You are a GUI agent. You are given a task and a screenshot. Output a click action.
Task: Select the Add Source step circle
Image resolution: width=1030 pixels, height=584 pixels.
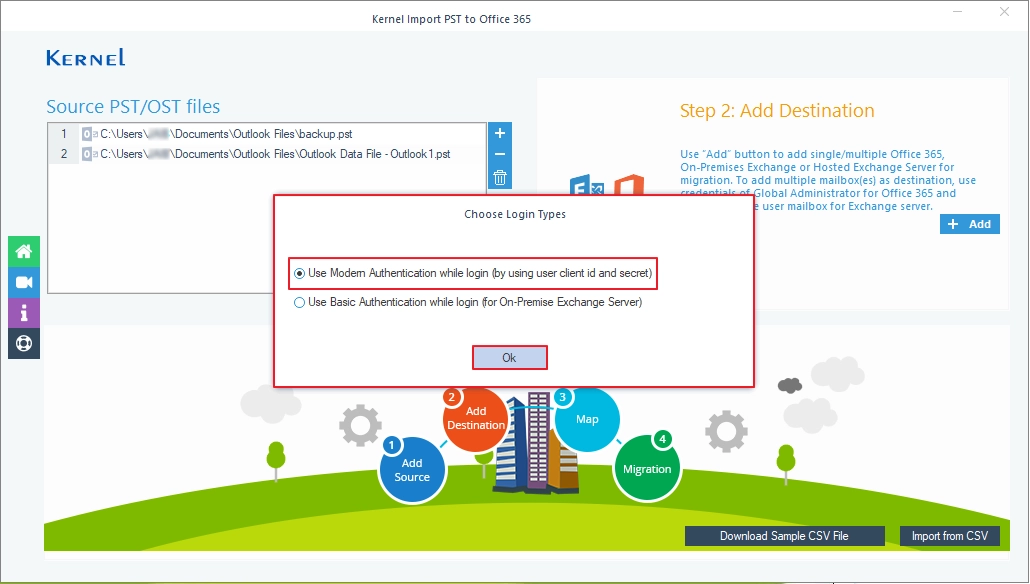click(x=412, y=470)
